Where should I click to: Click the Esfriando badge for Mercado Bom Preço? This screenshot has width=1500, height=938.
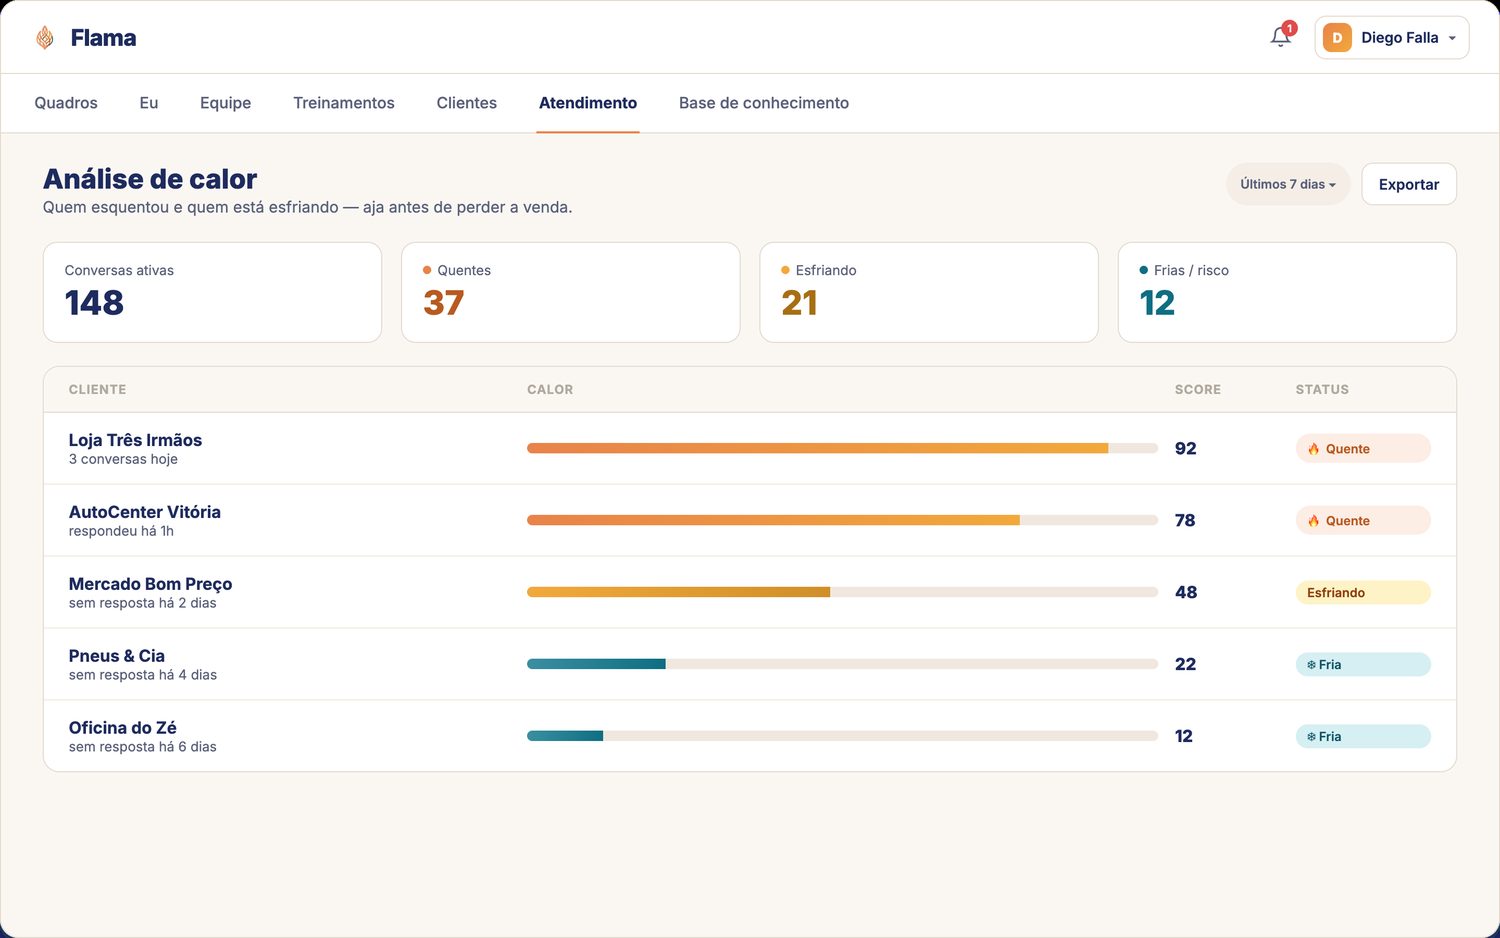coord(1363,593)
